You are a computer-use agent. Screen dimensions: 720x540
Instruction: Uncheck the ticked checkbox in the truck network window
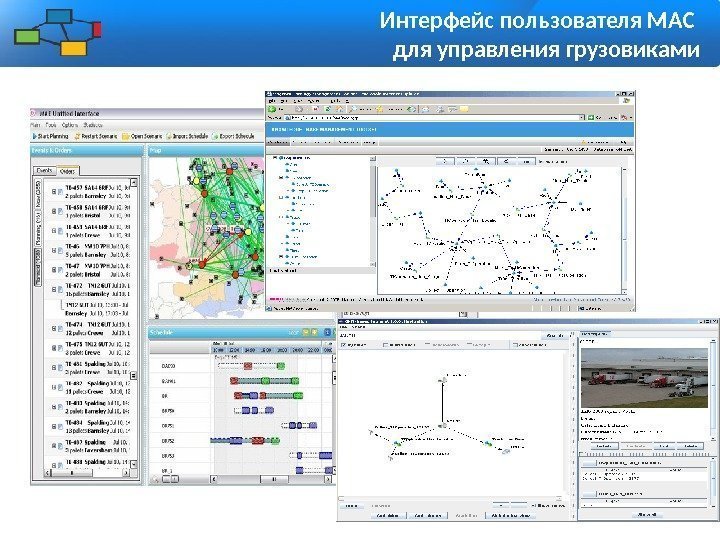pyautogui.click(x=343, y=344)
